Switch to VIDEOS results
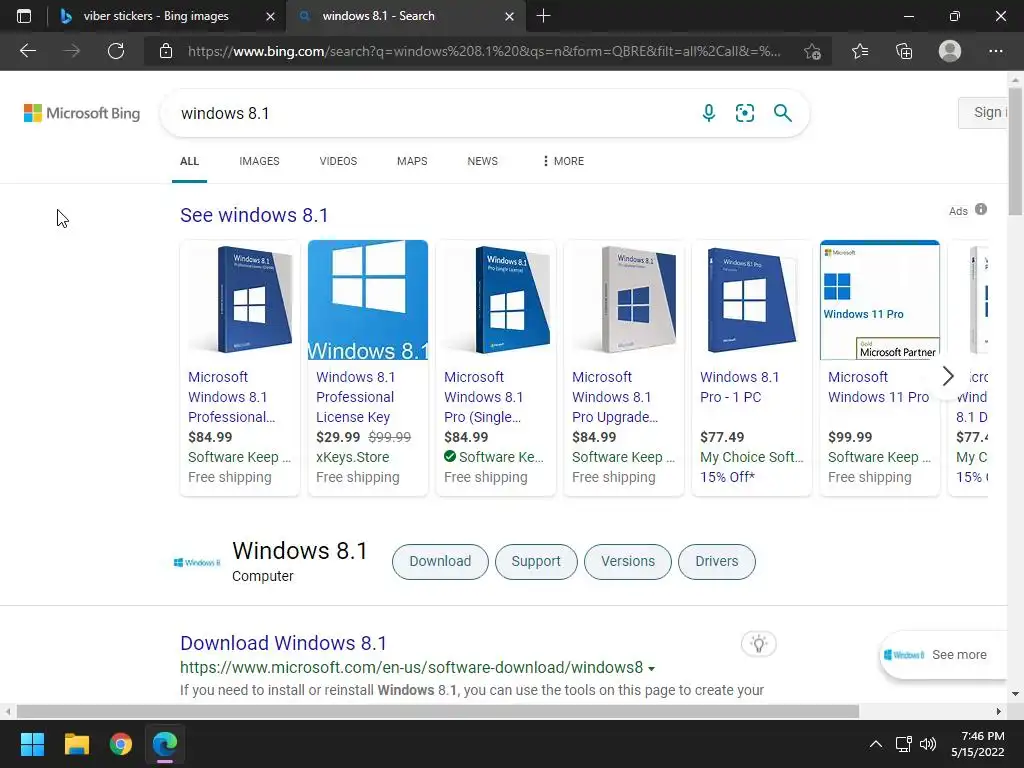The height and width of the screenshot is (768, 1024). tap(338, 161)
